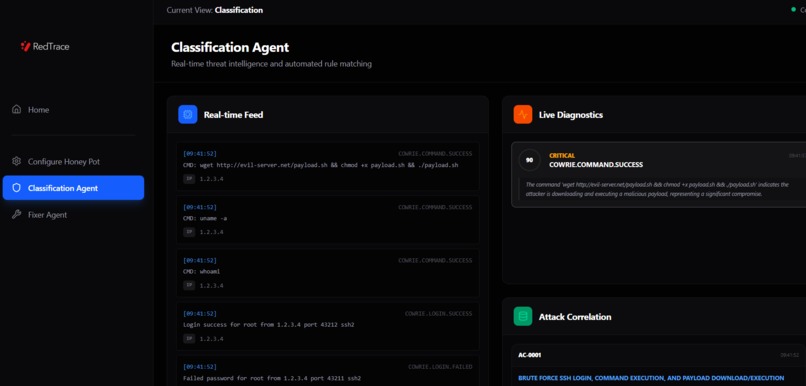Go to Fixer Agent page
The height and width of the screenshot is (386, 806).
coord(73,215)
